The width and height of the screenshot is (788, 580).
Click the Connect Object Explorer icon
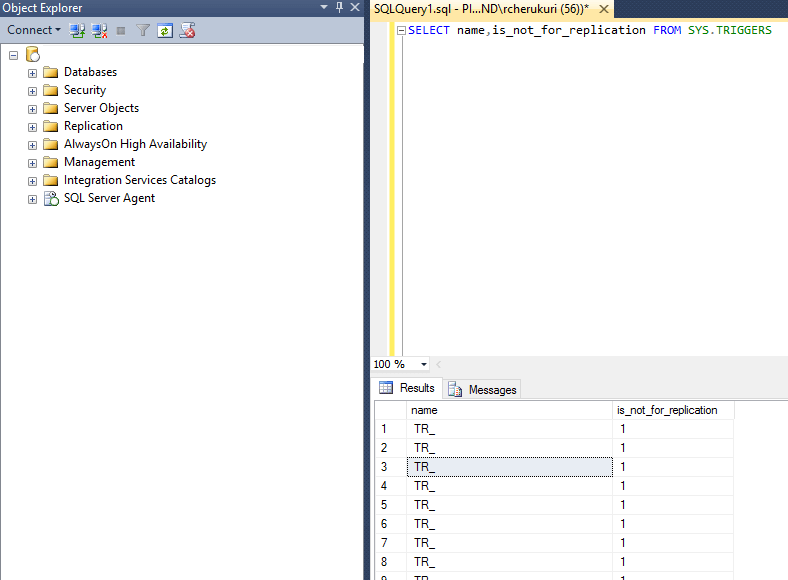click(x=77, y=31)
